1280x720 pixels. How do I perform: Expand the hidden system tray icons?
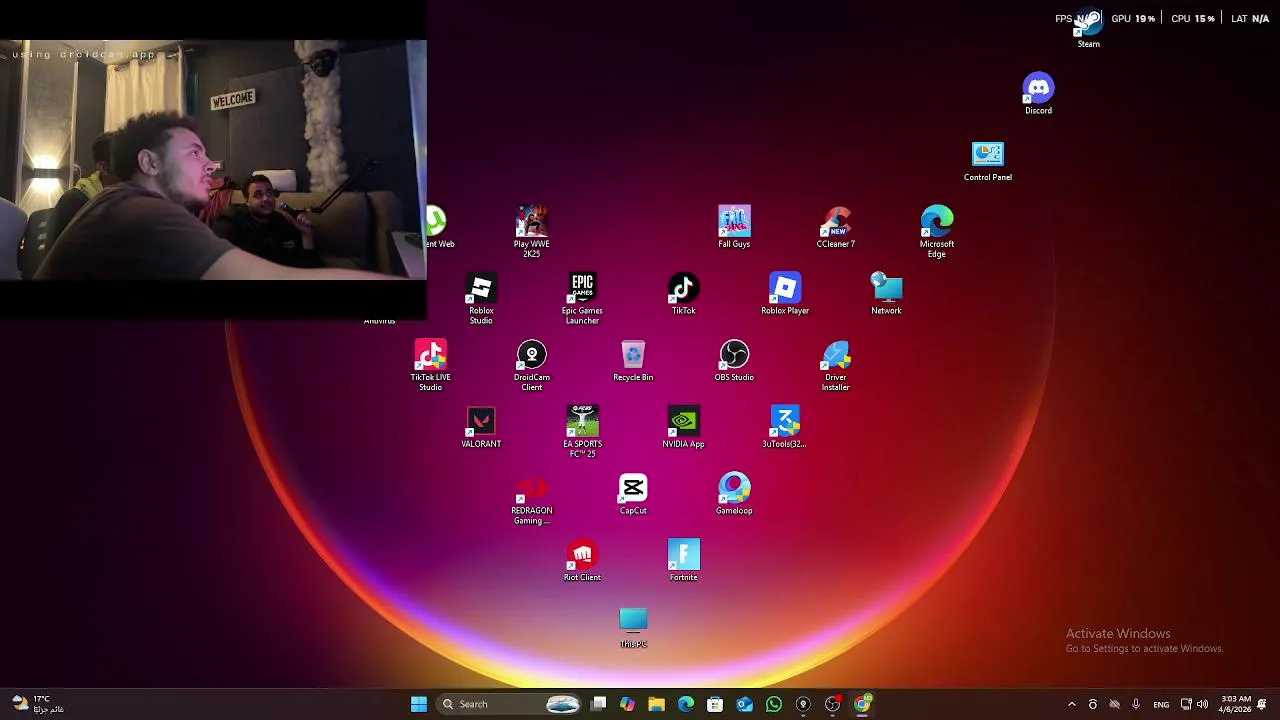tap(1072, 704)
